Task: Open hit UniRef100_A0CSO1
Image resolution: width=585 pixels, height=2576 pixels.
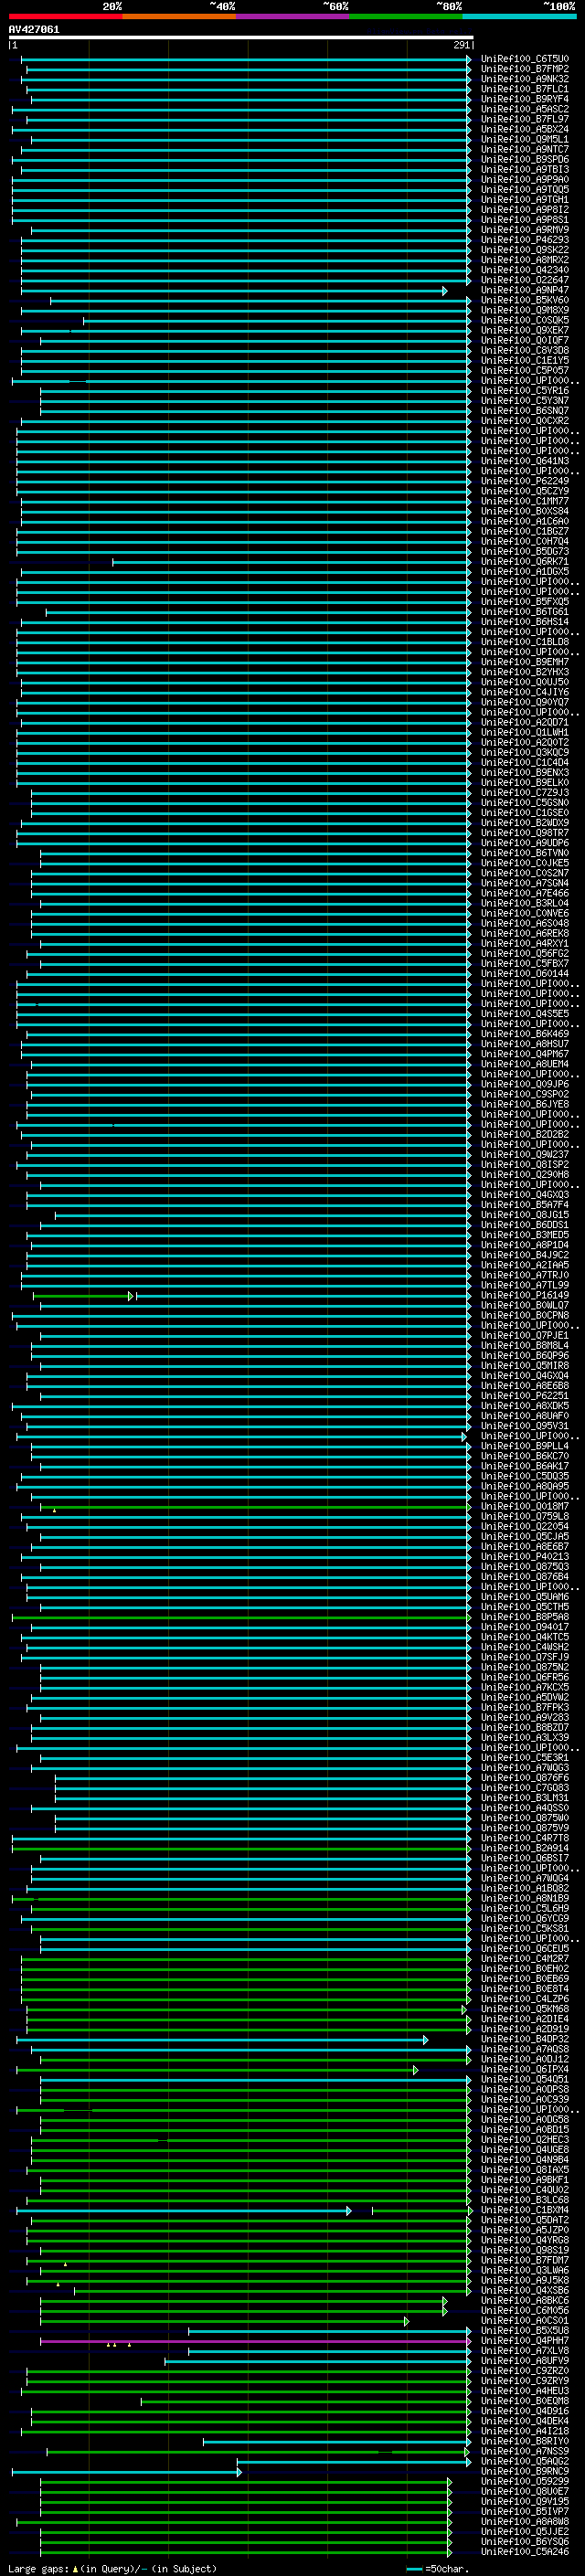Action: pos(525,2321)
